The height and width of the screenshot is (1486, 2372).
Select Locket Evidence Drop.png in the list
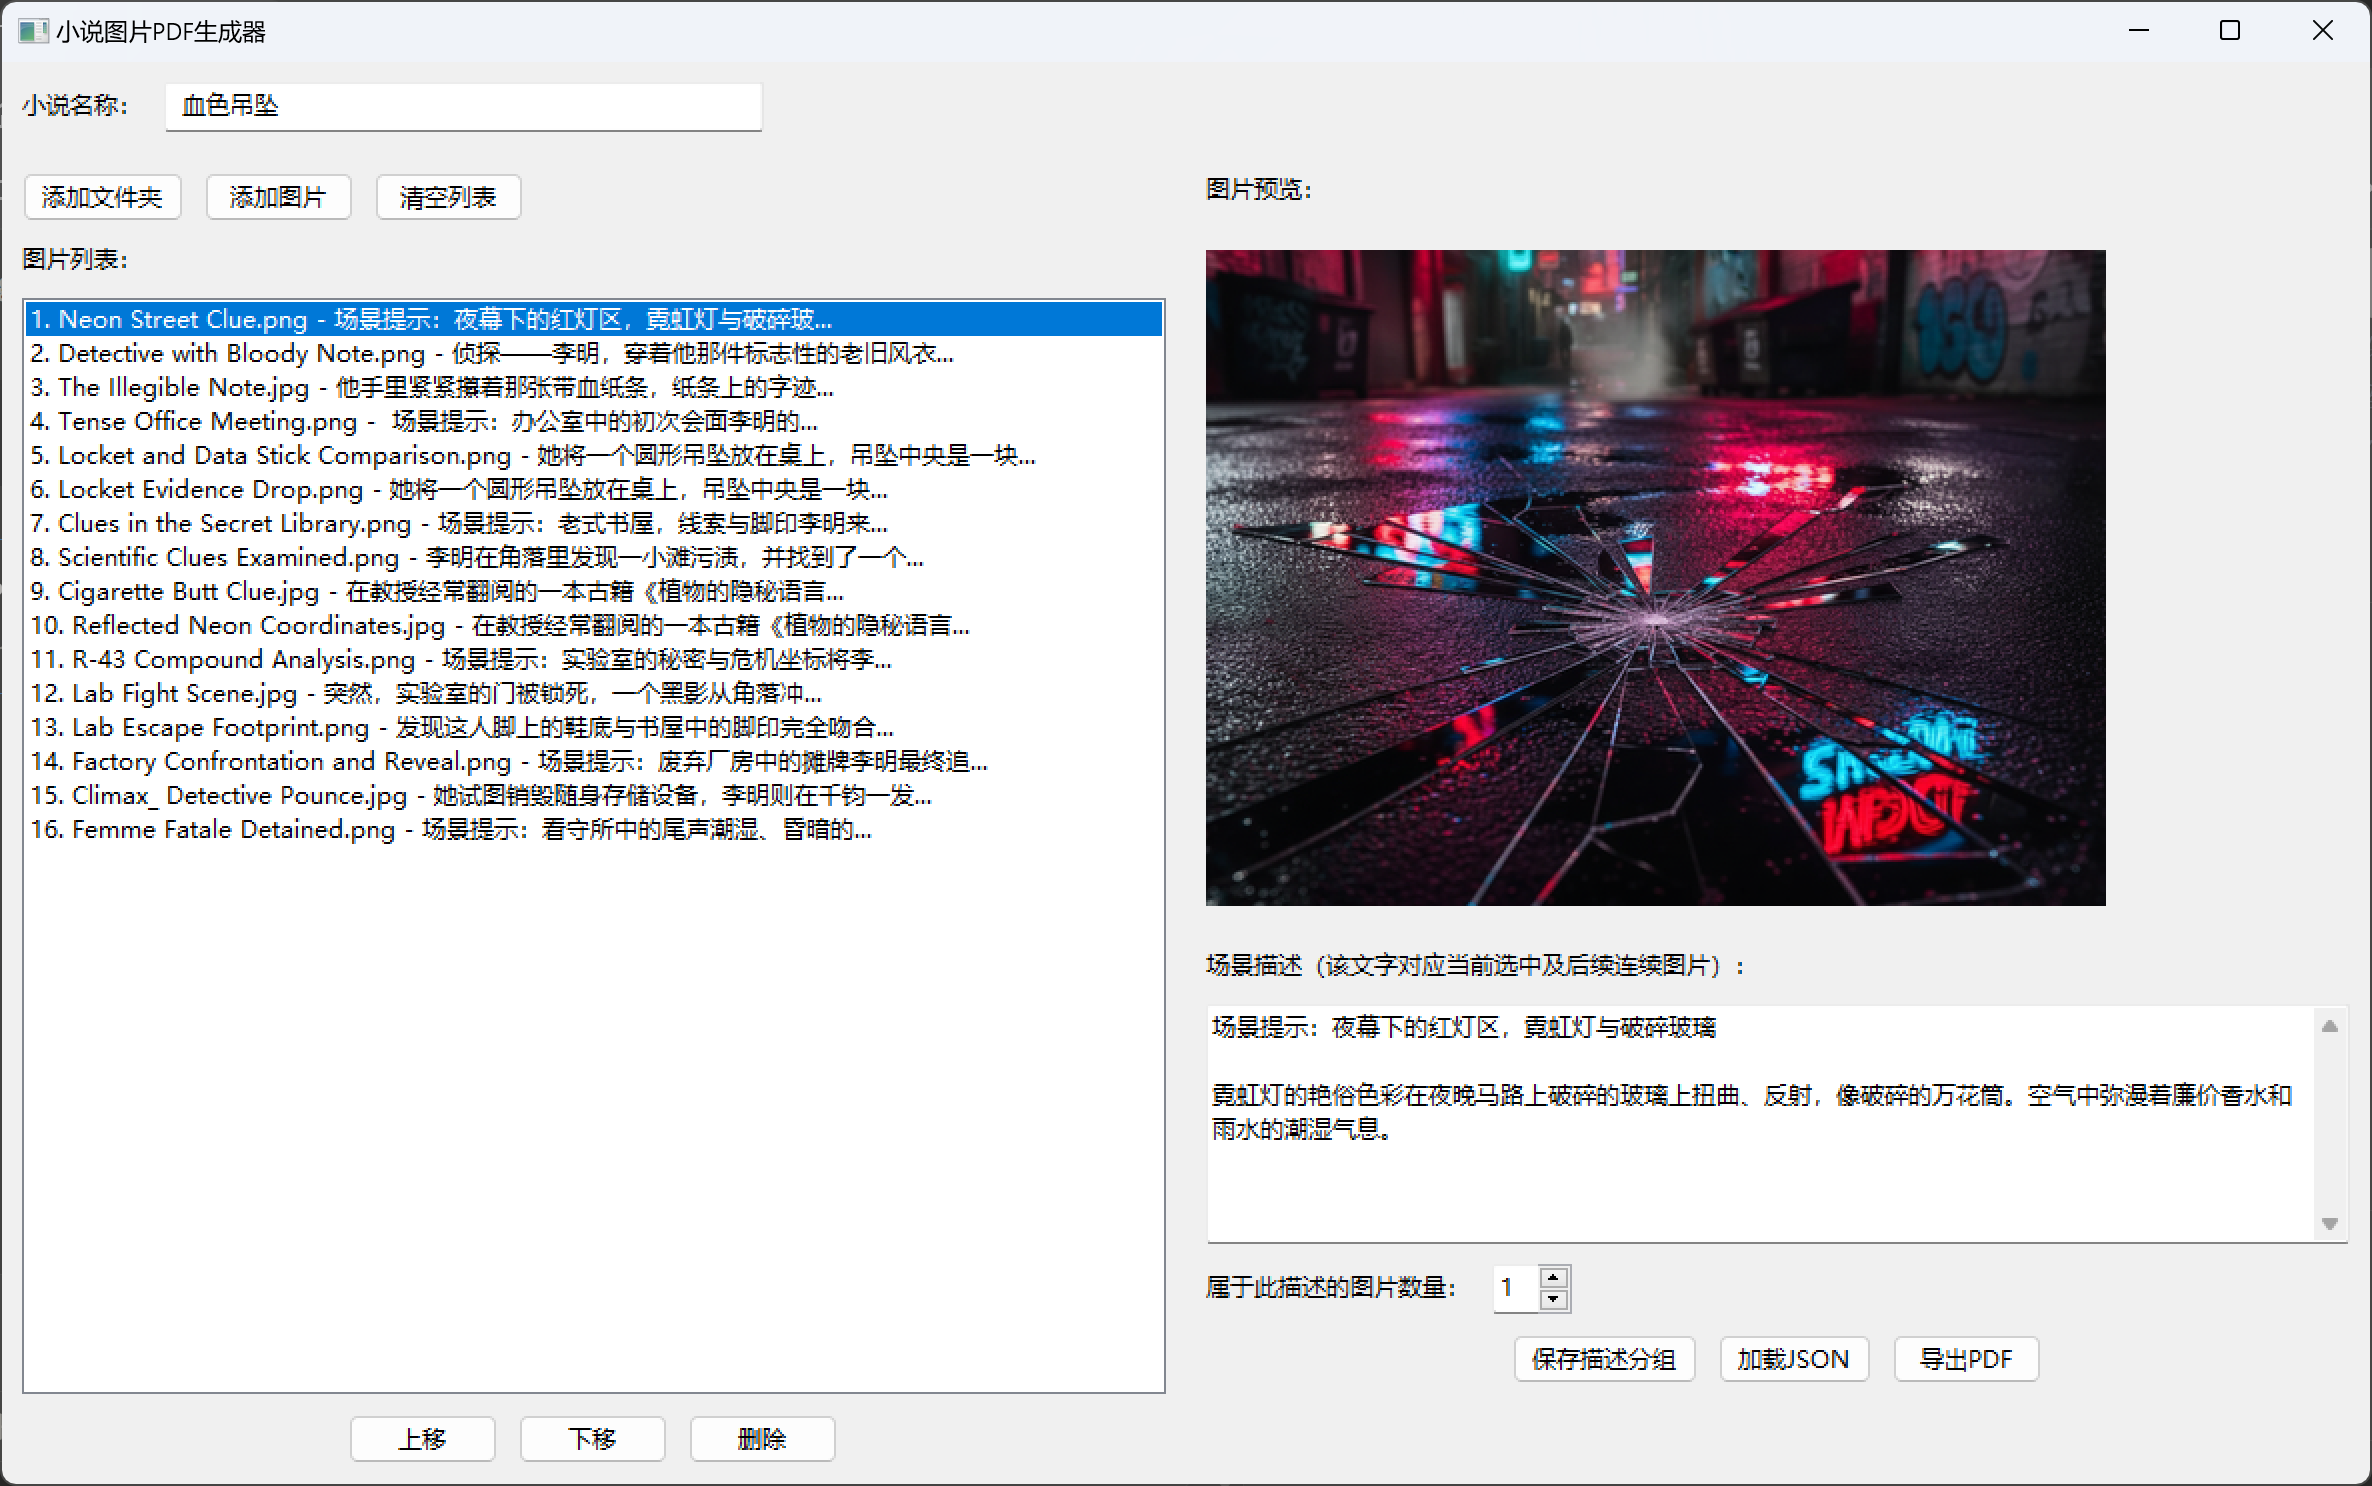click(x=460, y=489)
